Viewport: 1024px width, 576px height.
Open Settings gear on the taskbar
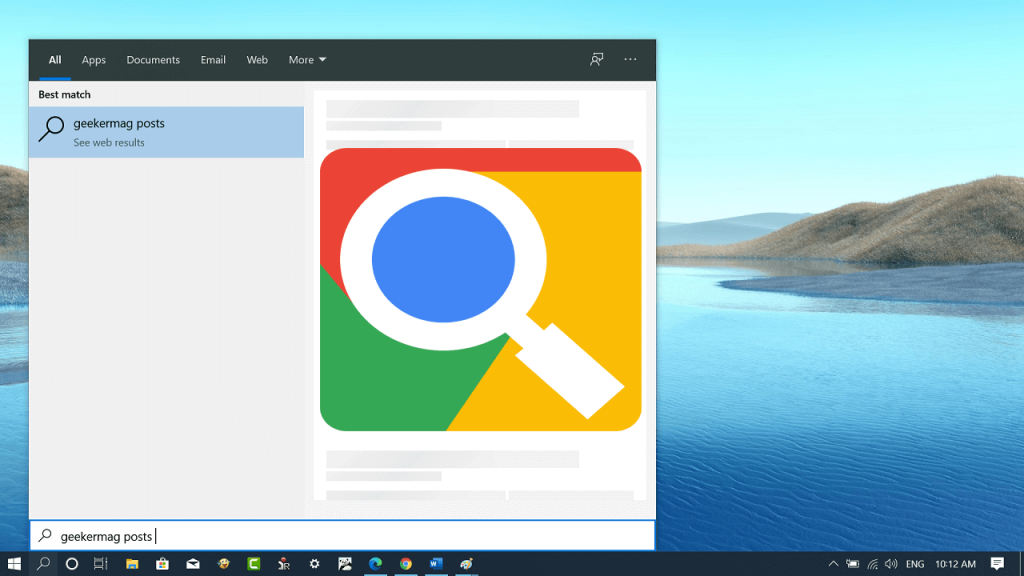click(314, 564)
